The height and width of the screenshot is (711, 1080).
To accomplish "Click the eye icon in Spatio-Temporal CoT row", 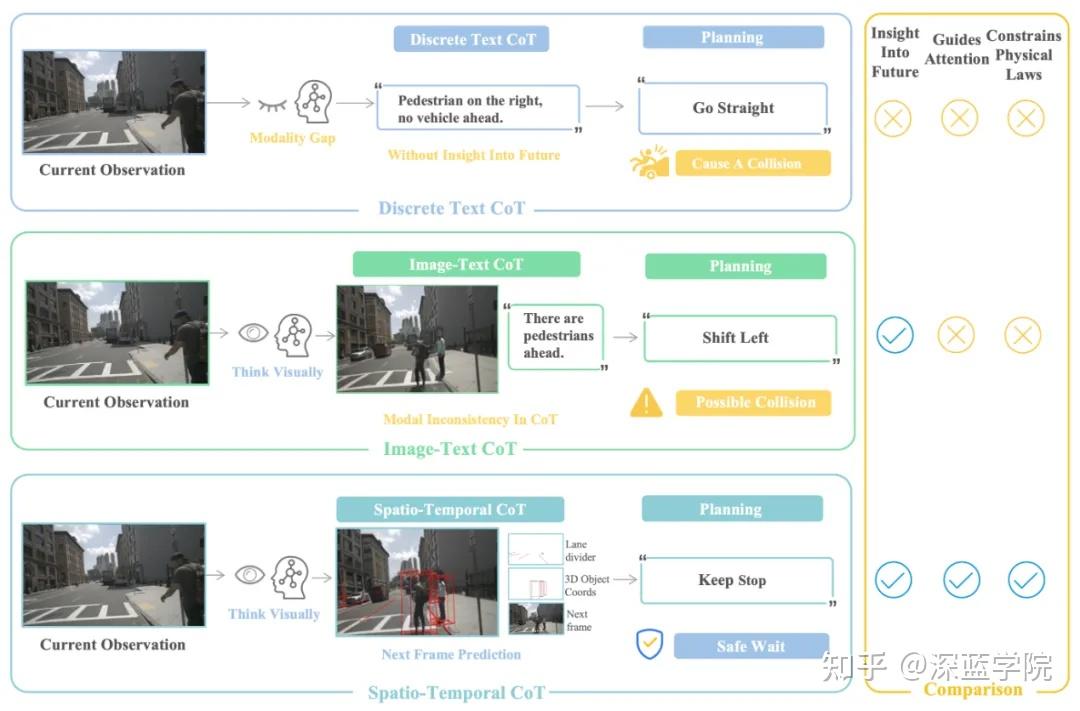I will tap(249, 575).
